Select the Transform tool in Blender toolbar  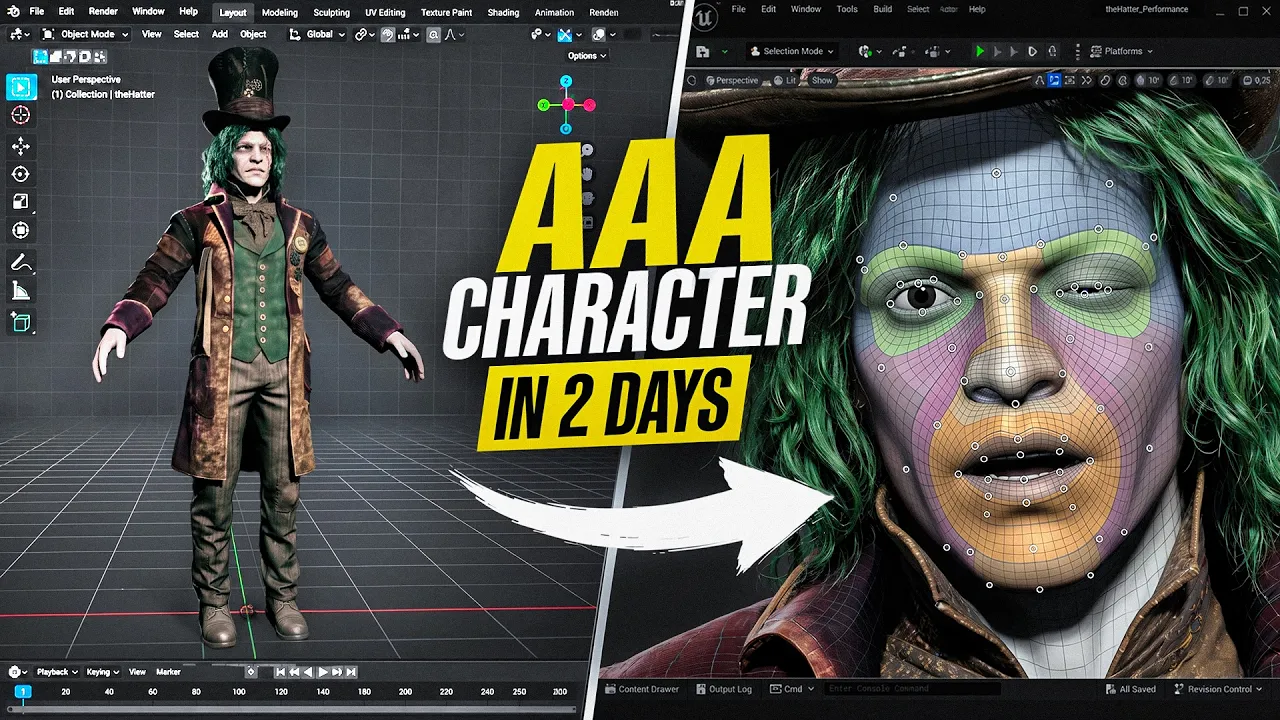20,230
